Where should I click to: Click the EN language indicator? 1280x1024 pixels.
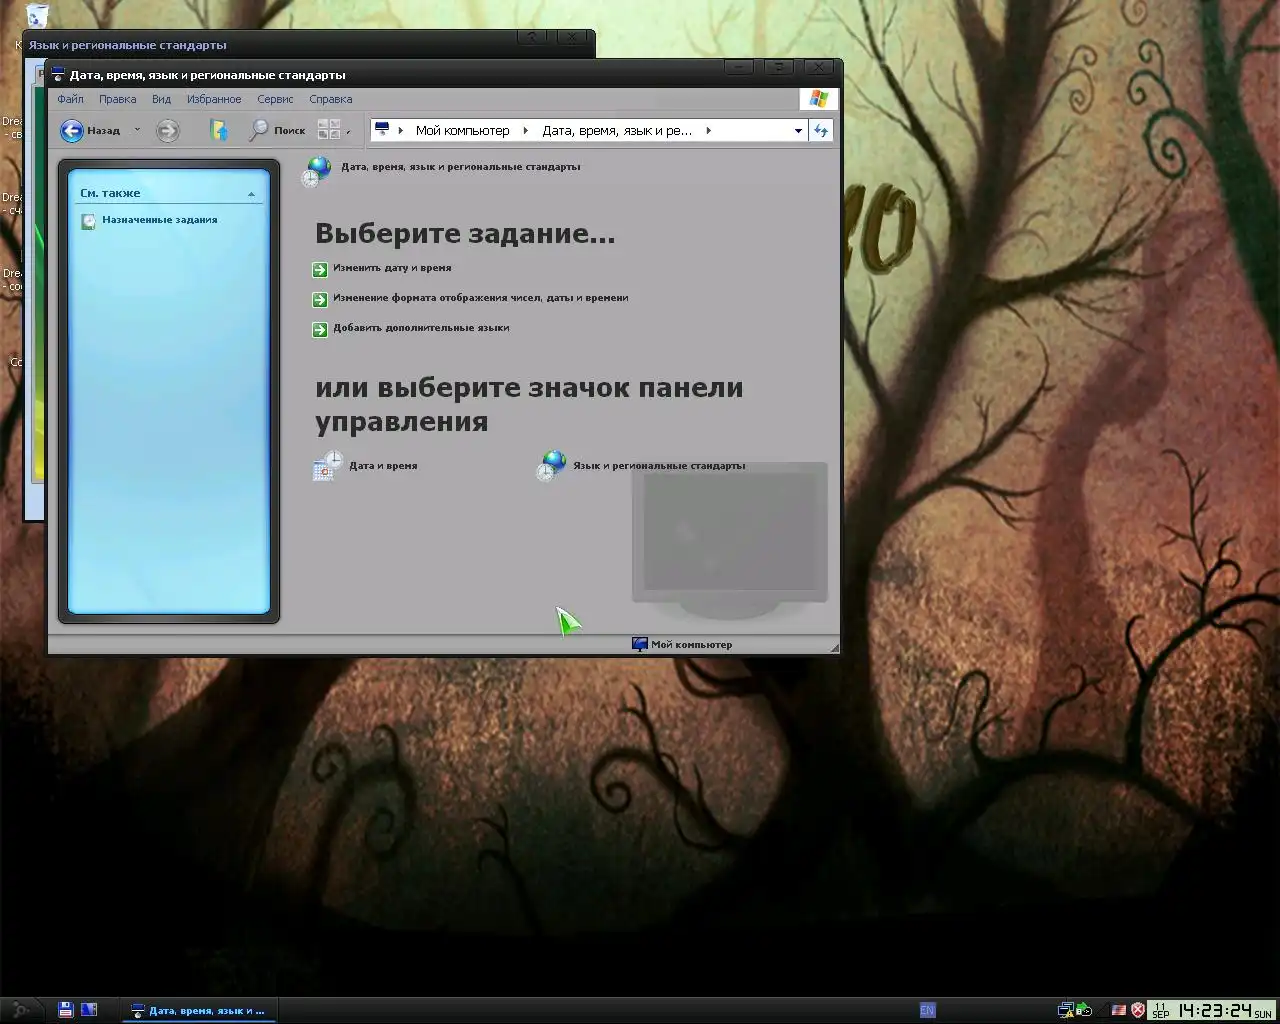click(928, 1010)
